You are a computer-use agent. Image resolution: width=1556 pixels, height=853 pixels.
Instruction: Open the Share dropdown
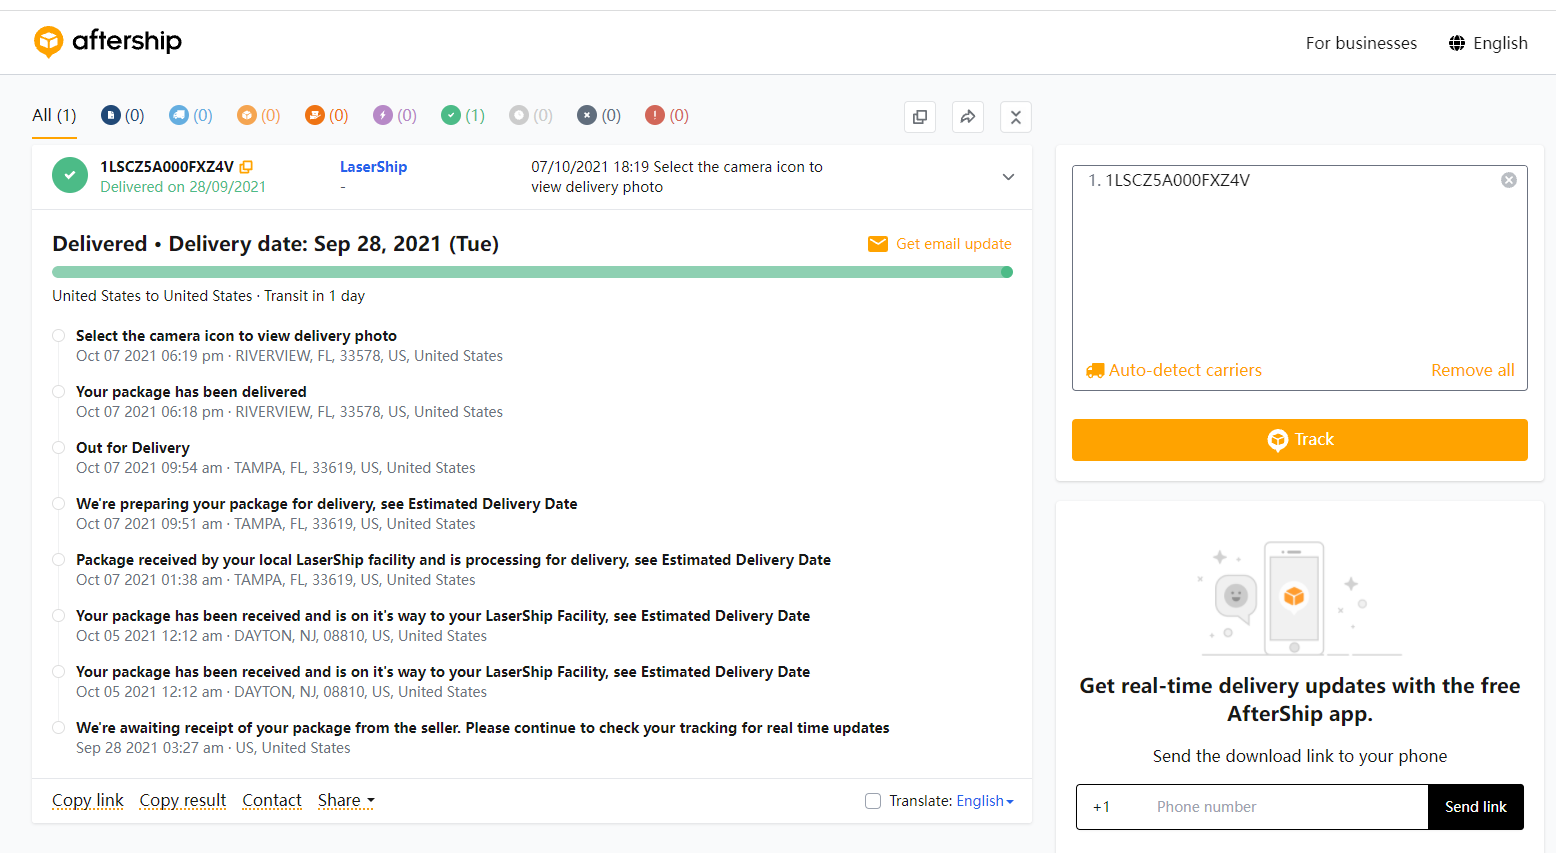[346, 801]
